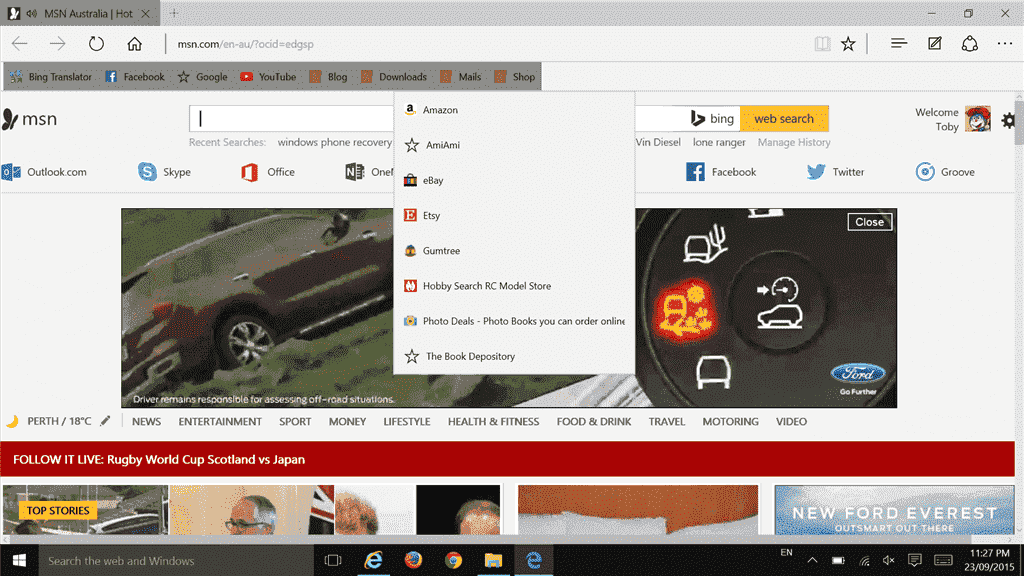This screenshot has width=1024, height=576.
Task: Open Groove shortcut link
Action: (x=945, y=172)
